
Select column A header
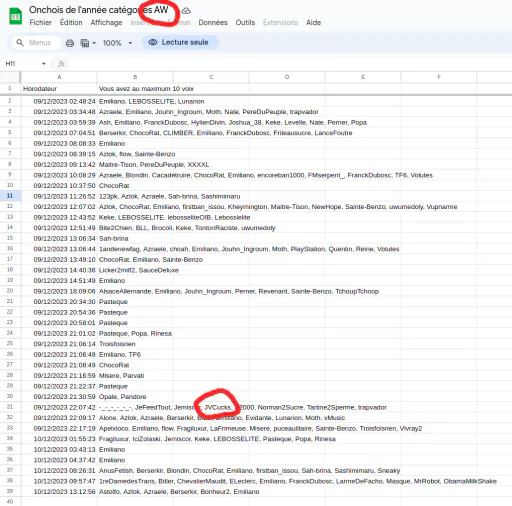coord(59,77)
